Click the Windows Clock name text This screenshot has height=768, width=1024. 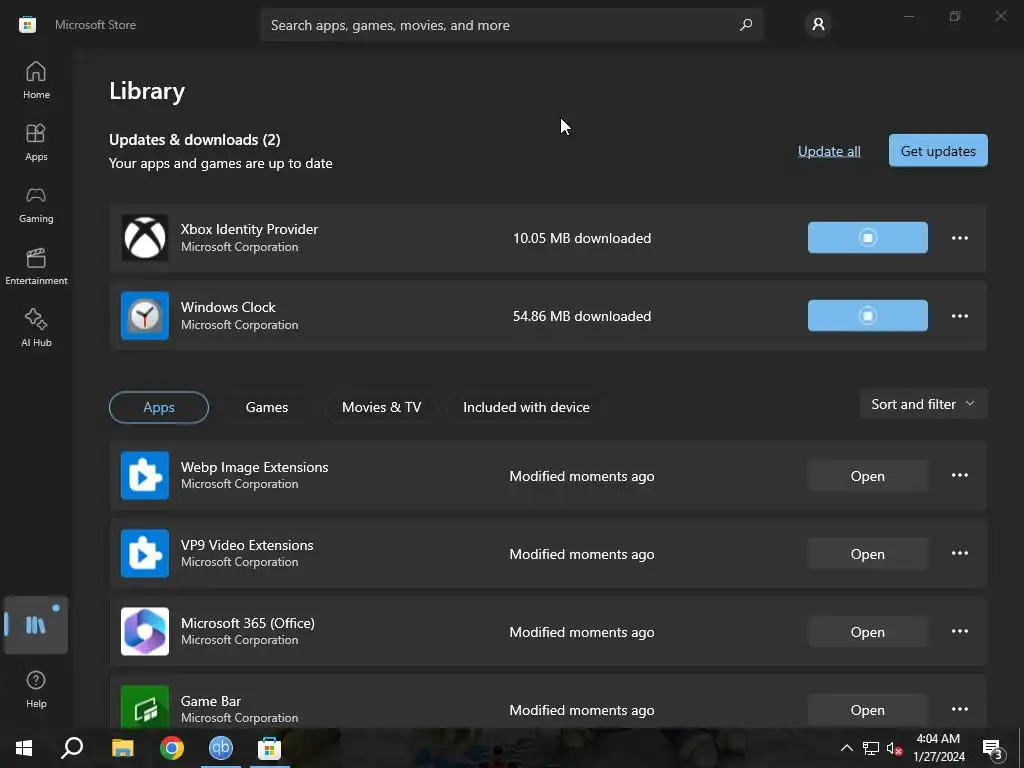pyautogui.click(x=228, y=307)
